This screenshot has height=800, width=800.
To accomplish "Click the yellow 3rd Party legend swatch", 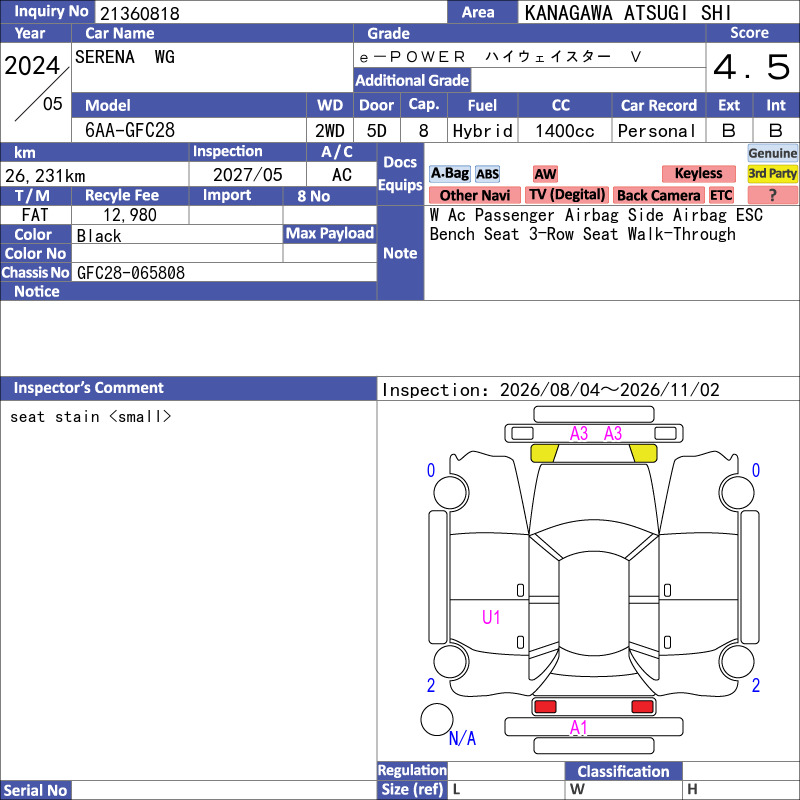I will [x=772, y=173].
